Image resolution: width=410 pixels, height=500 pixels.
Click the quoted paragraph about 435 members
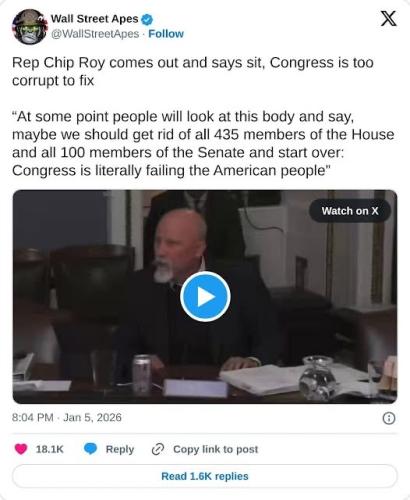pyautogui.click(x=203, y=144)
